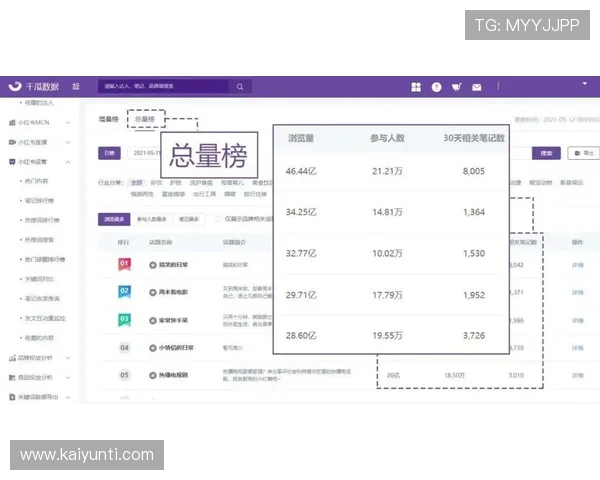Expand the 小红书MCN chevron
Viewport: 600px width, 480px height.
click(68, 123)
